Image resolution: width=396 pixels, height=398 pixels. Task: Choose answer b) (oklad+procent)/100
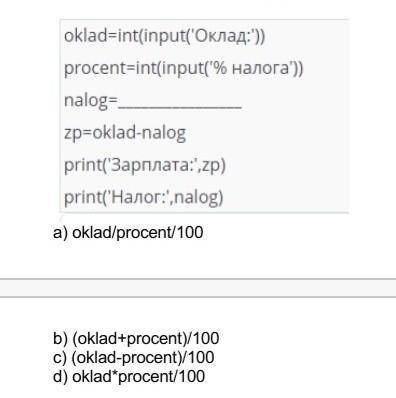[x=136, y=338]
